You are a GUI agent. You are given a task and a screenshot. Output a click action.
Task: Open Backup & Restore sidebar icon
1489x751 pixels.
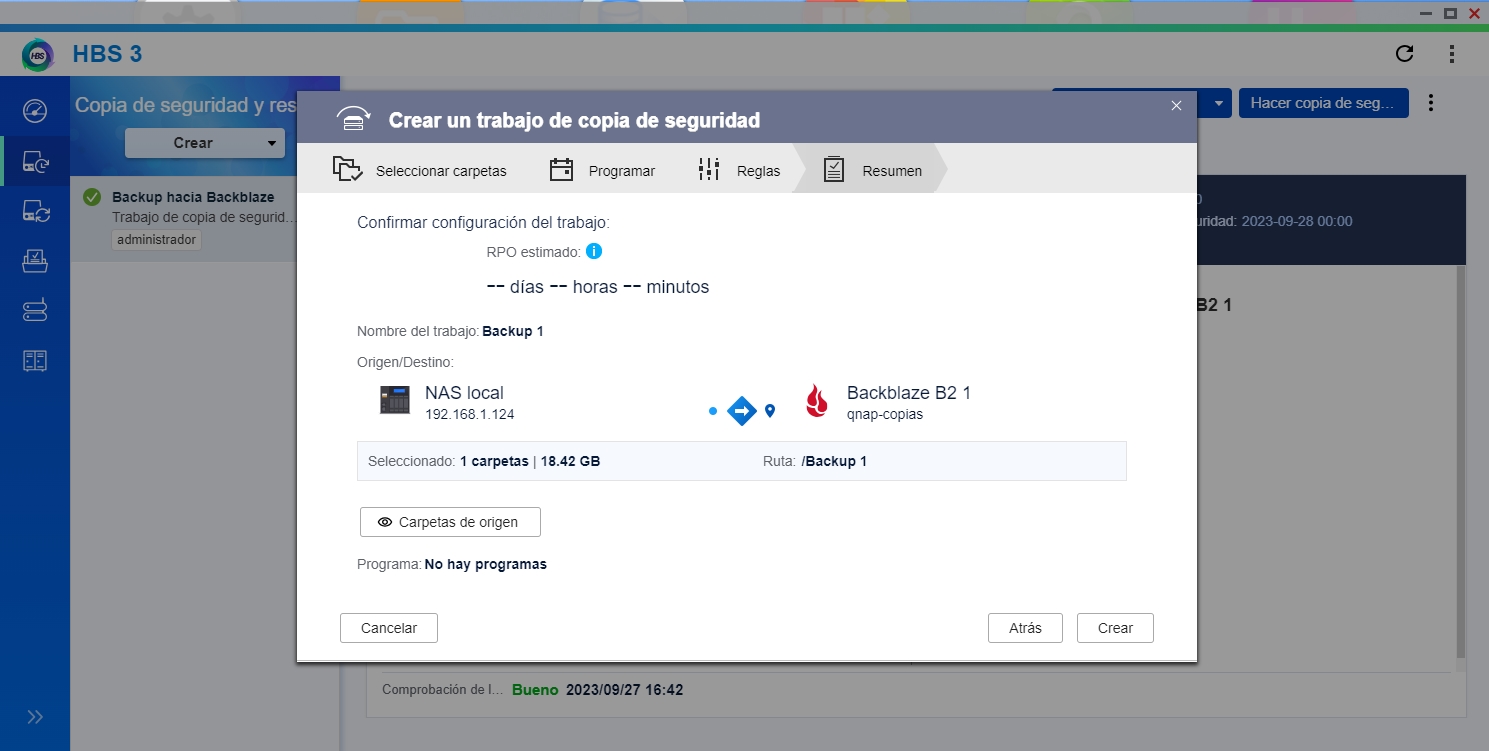[35, 161]
